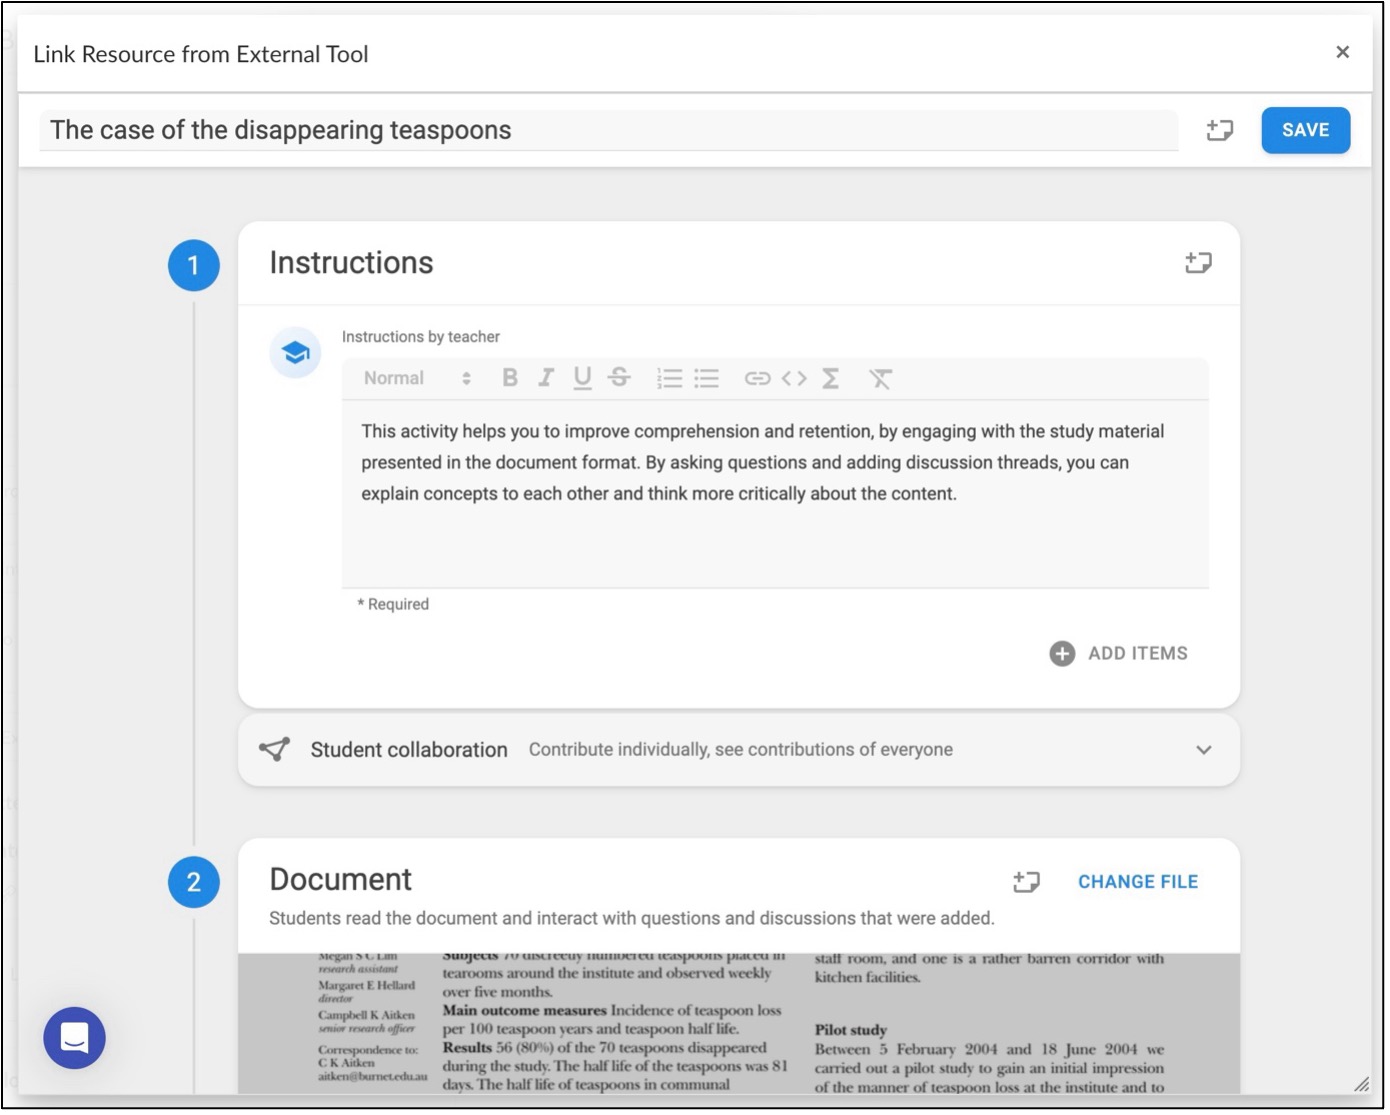Open the Normal text style dropdown
This screenshot has width=1390, height=1115.
(417, 378)
